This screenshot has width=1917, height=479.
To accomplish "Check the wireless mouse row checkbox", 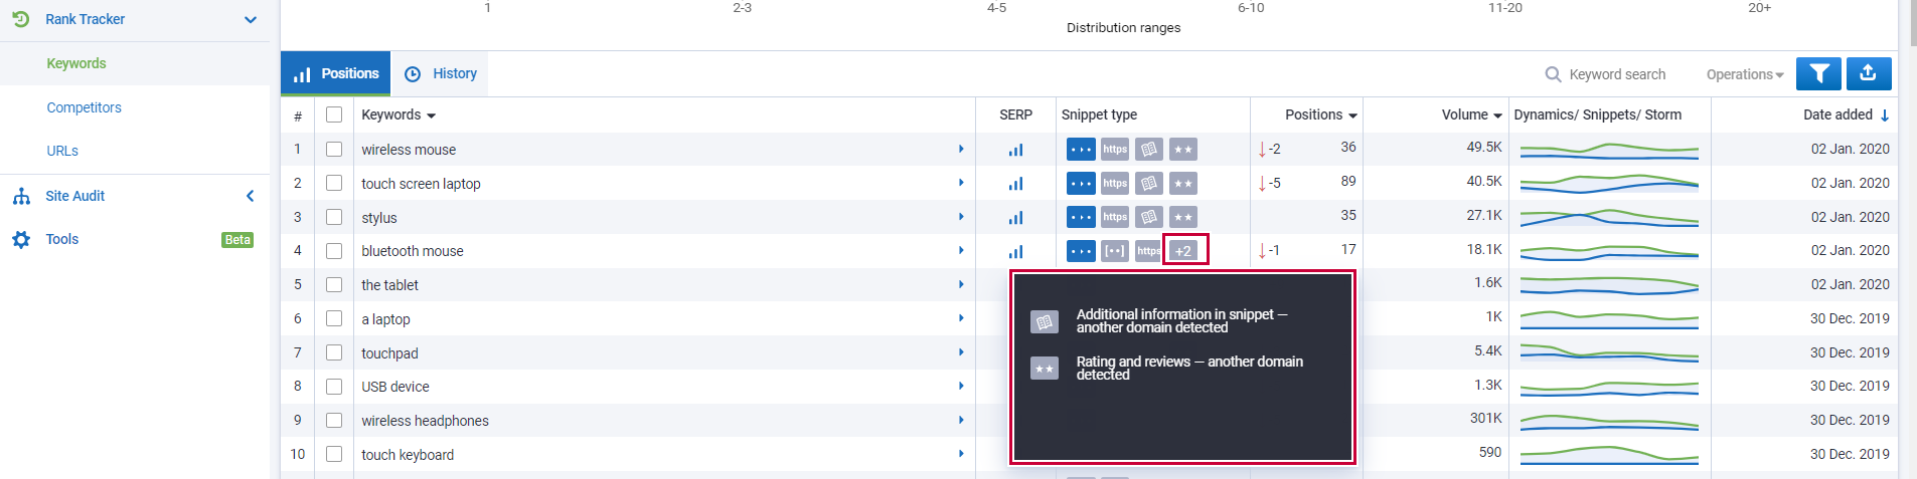I will point(334,149).
